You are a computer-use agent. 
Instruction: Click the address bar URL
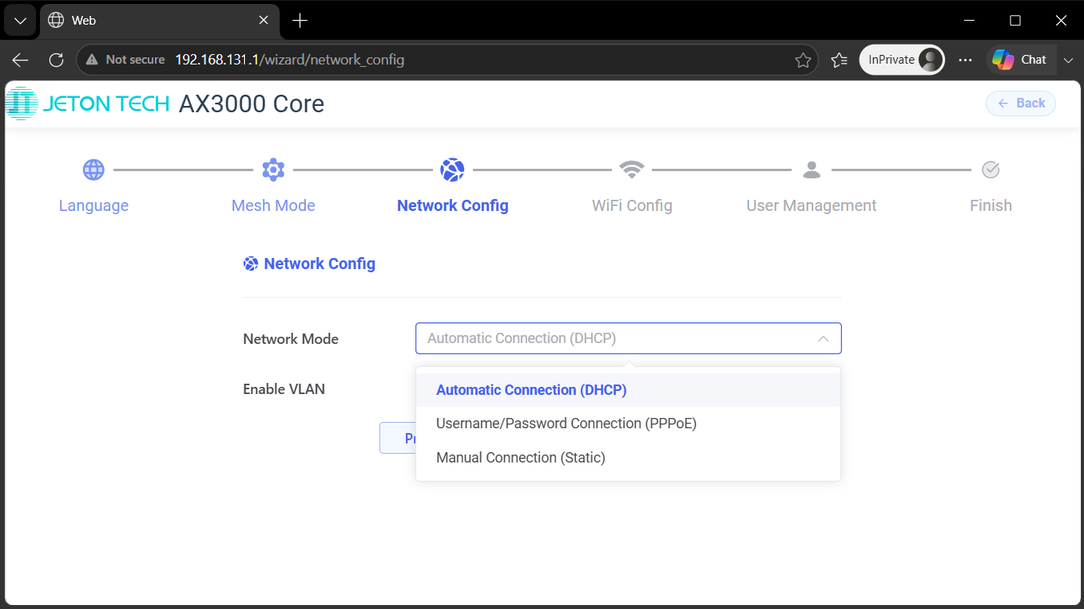290,60
